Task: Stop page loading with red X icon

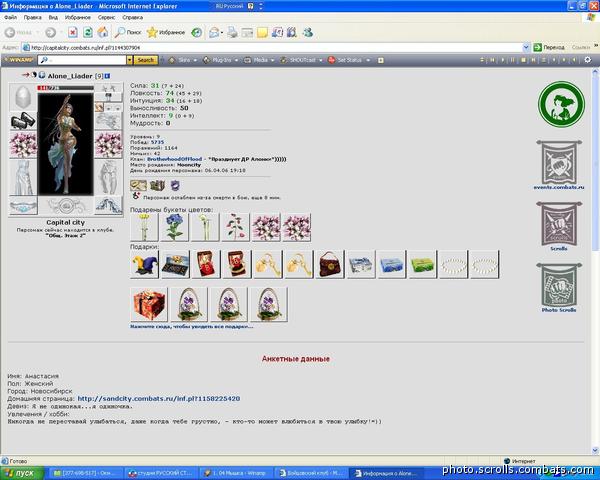Action: click(73, 33)
